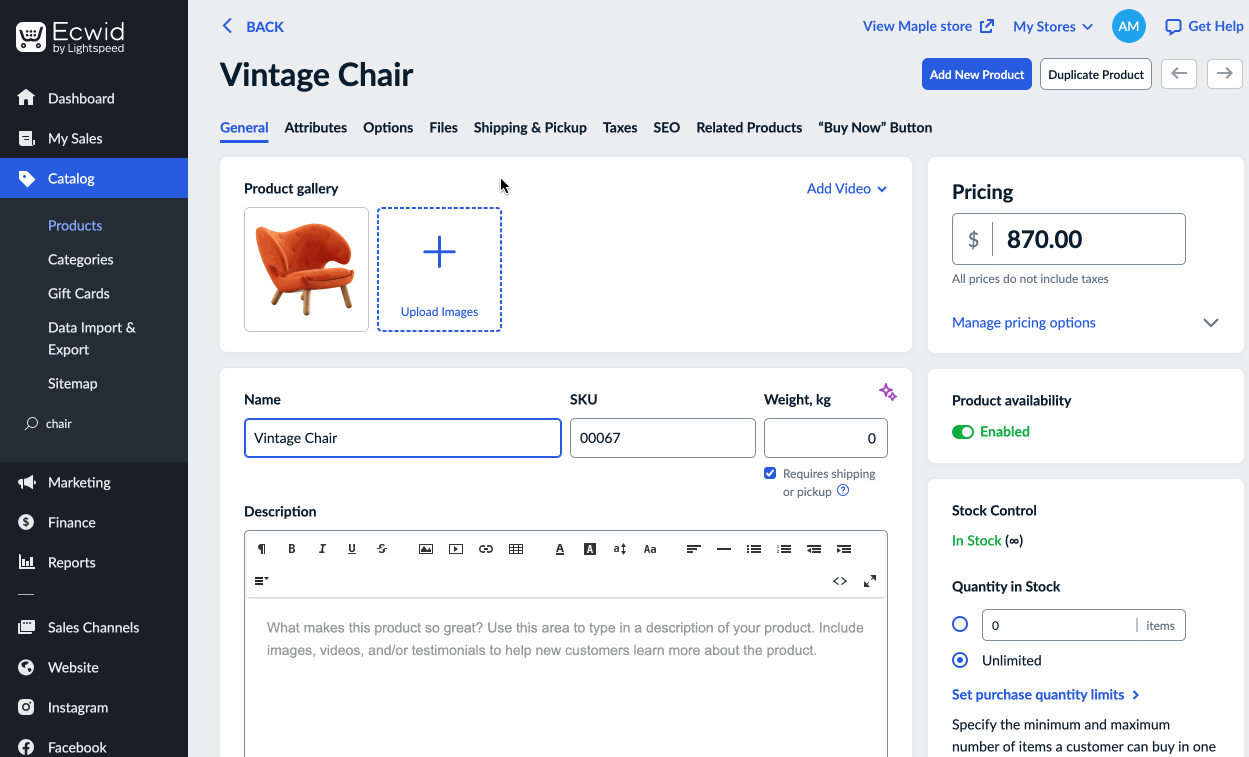Expand Manage pricing options chevron
The image size is (1249, 757).
pos(1211,323)
